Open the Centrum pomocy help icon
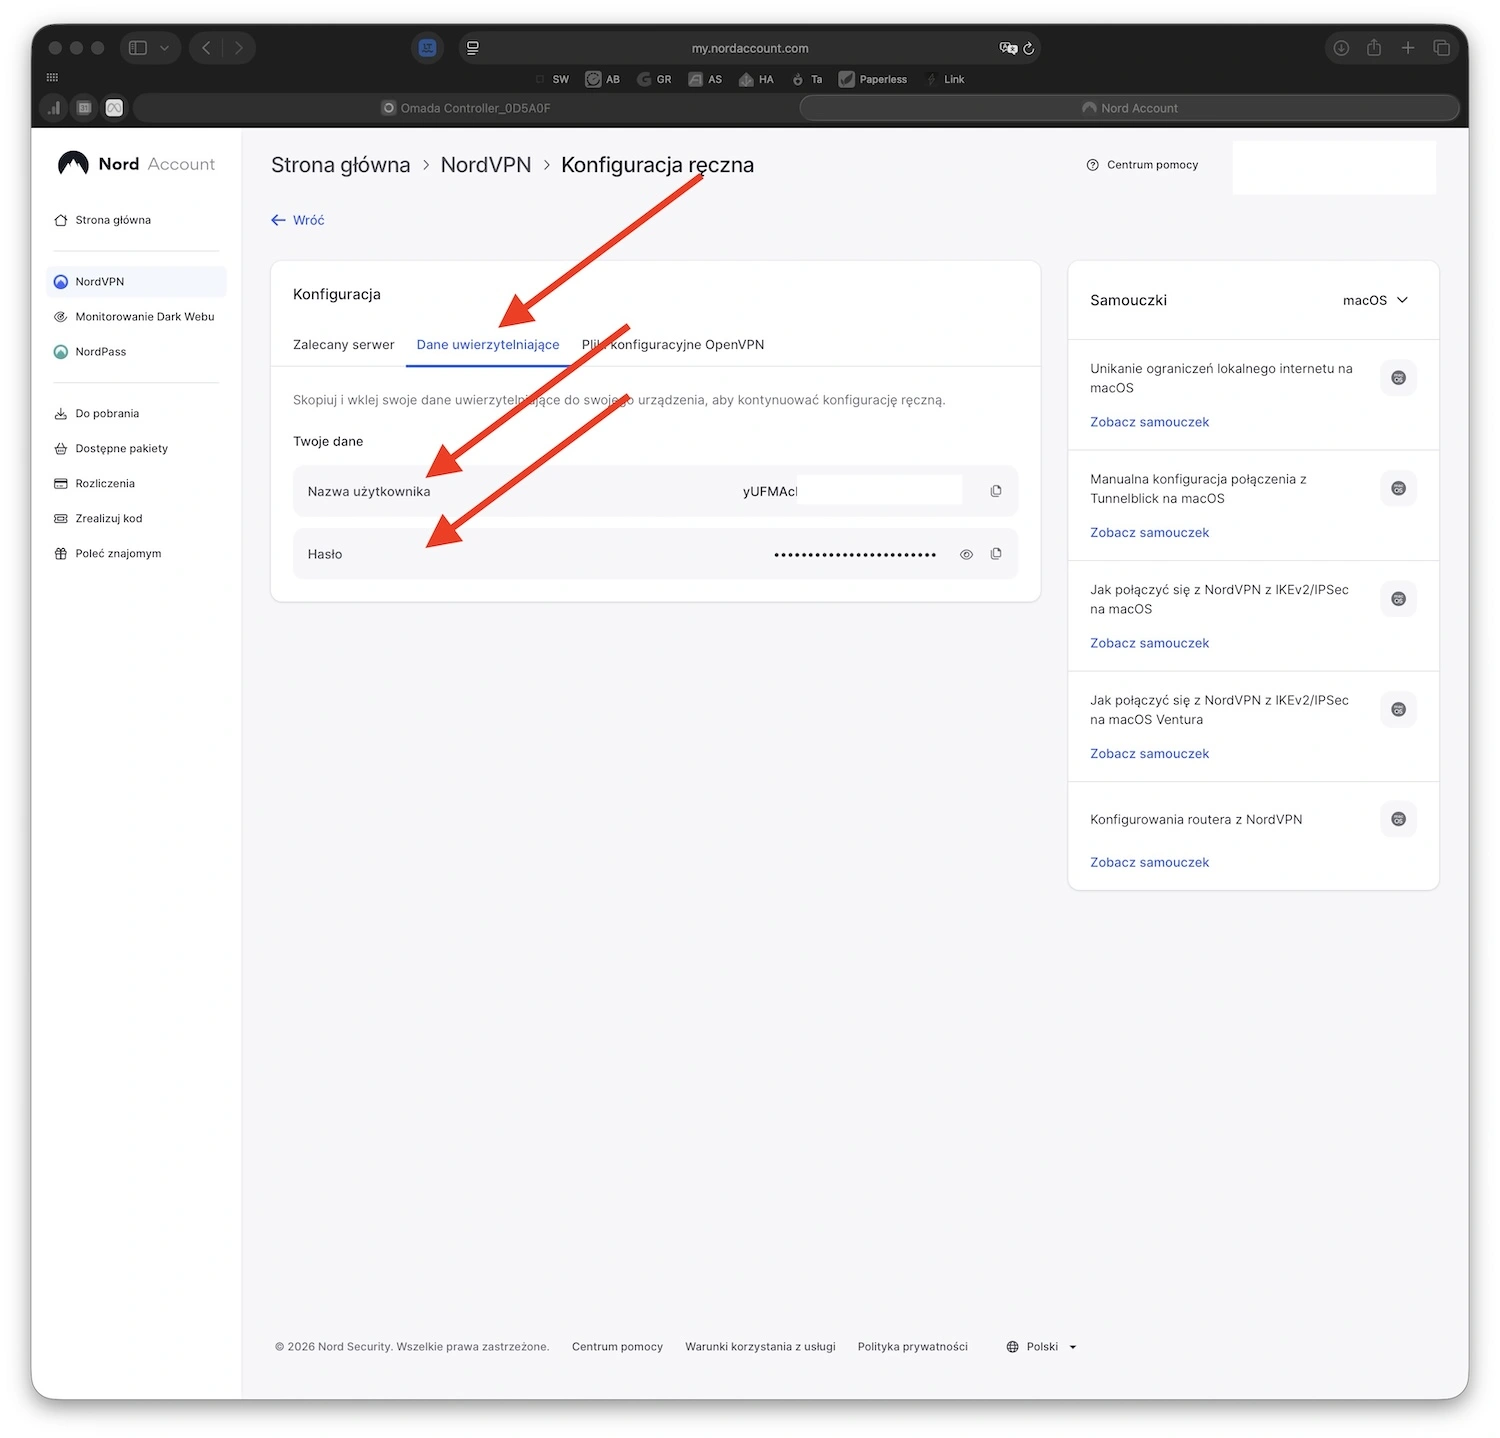The height and width of the screenshot is (1438, 1500). pos(1092,165)
